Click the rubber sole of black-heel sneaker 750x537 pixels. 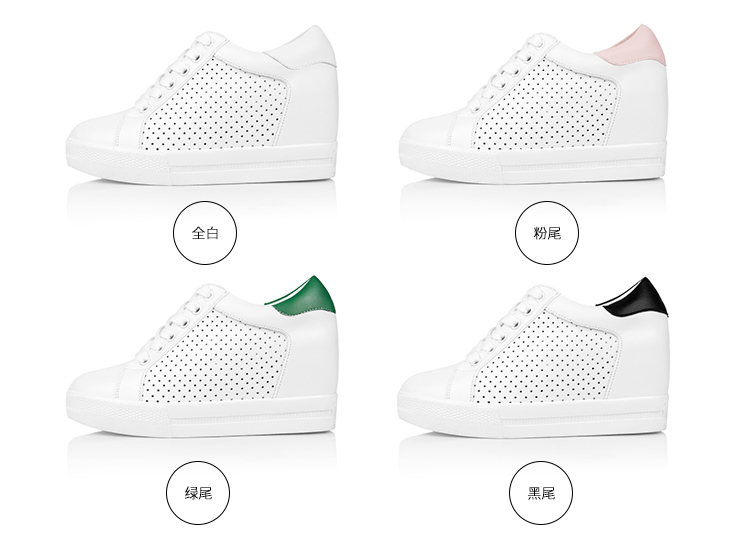point(532,415)
